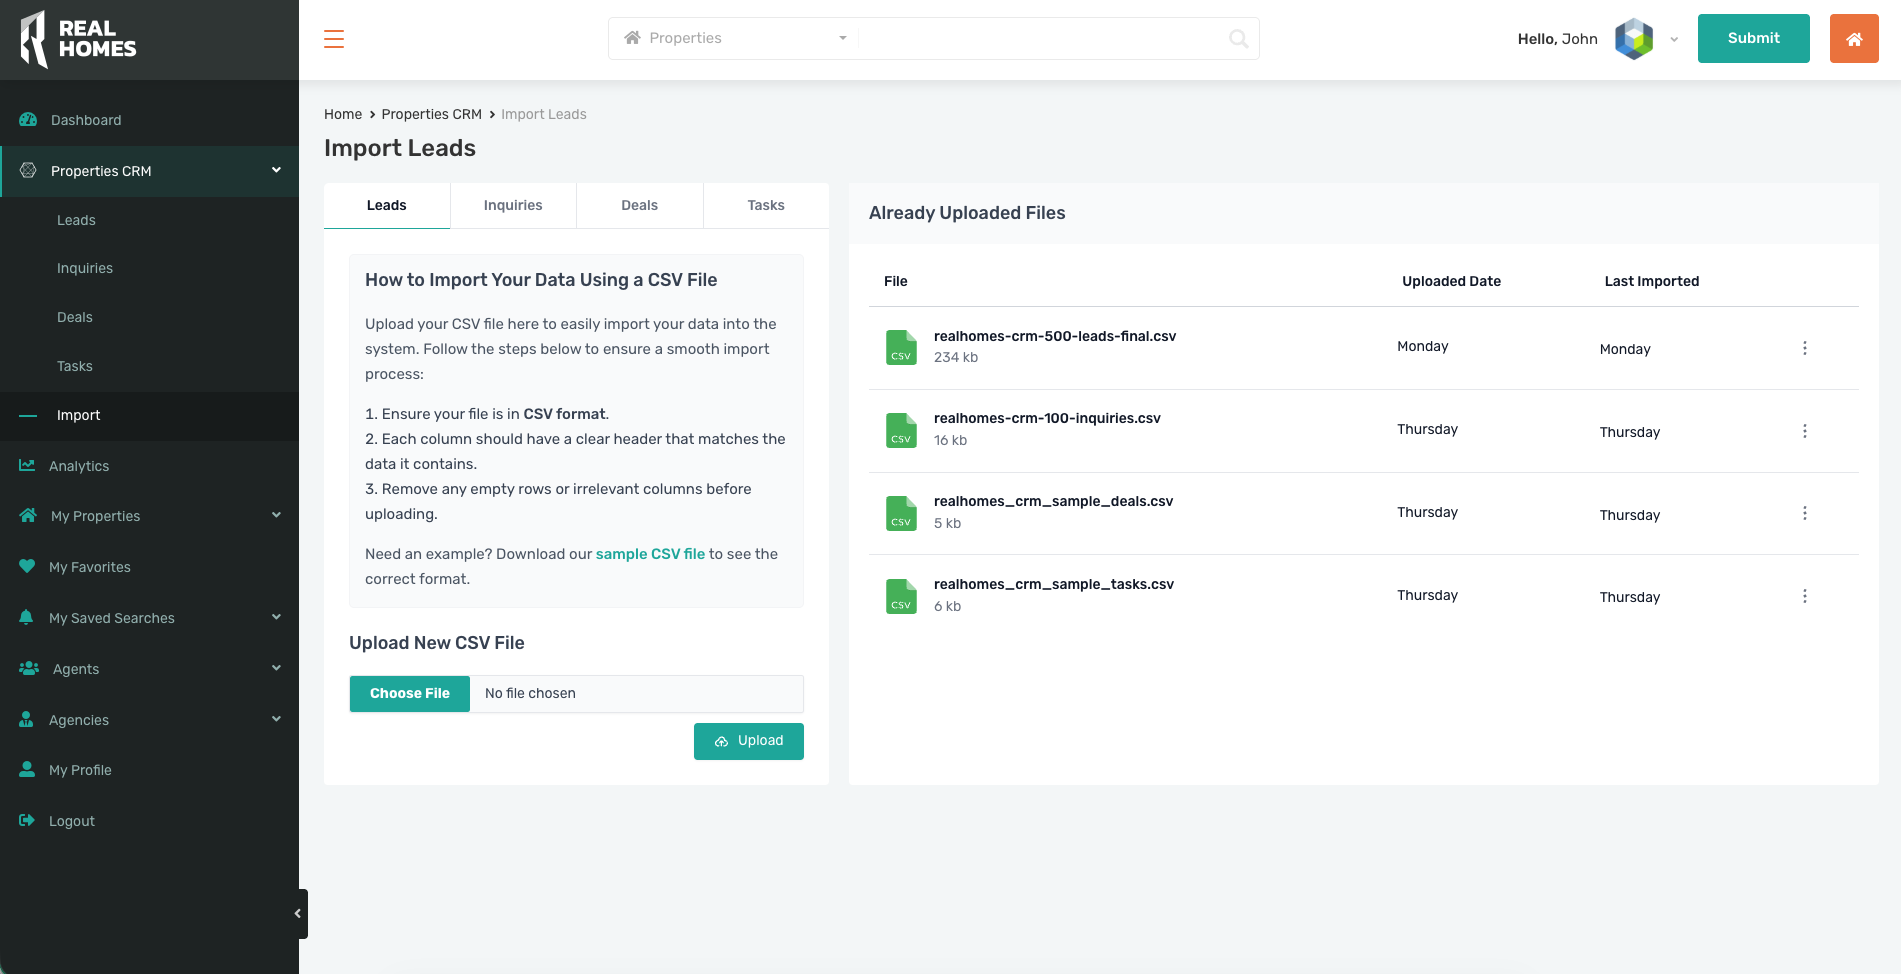Screen dimensions: 1901x974
Task: Click the search magnifier icon
Action: click(x=1238, y=39)
